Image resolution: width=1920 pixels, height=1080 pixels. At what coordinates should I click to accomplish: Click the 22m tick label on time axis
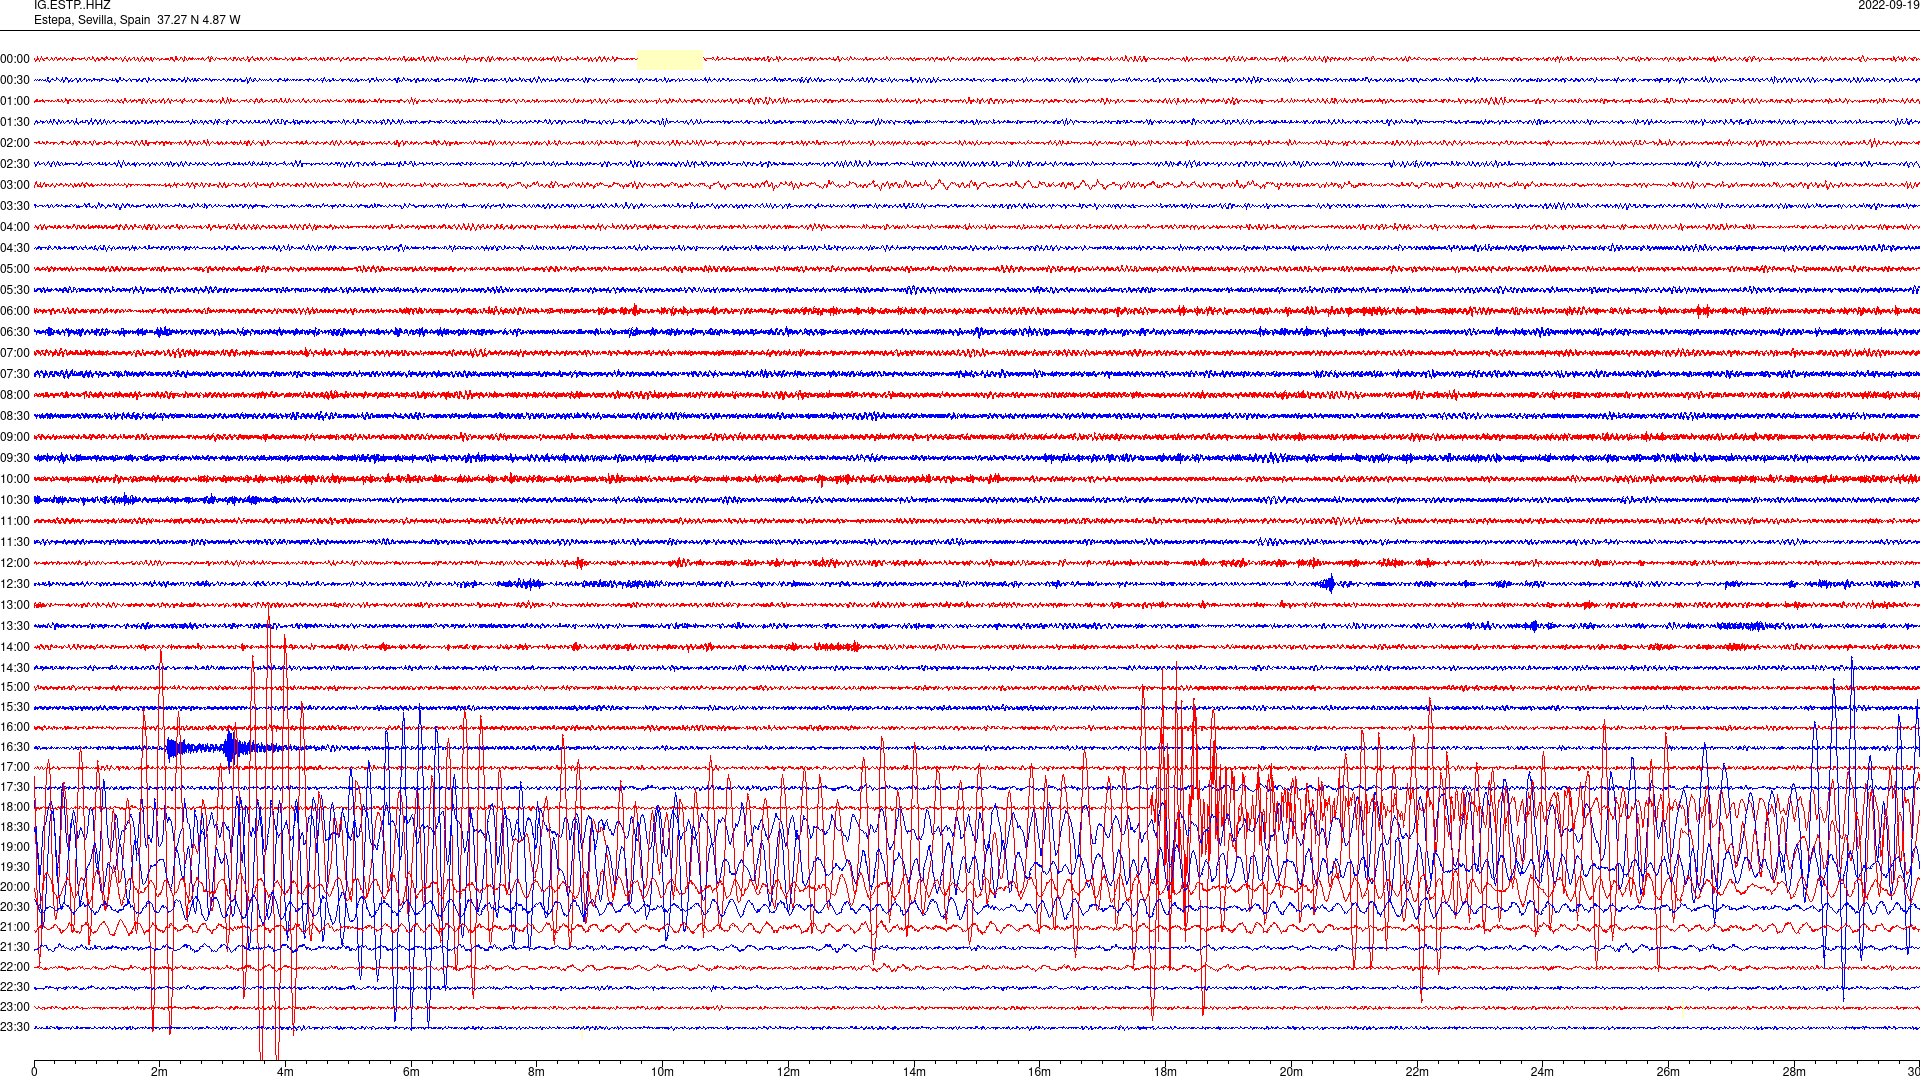point(1417,1072)
